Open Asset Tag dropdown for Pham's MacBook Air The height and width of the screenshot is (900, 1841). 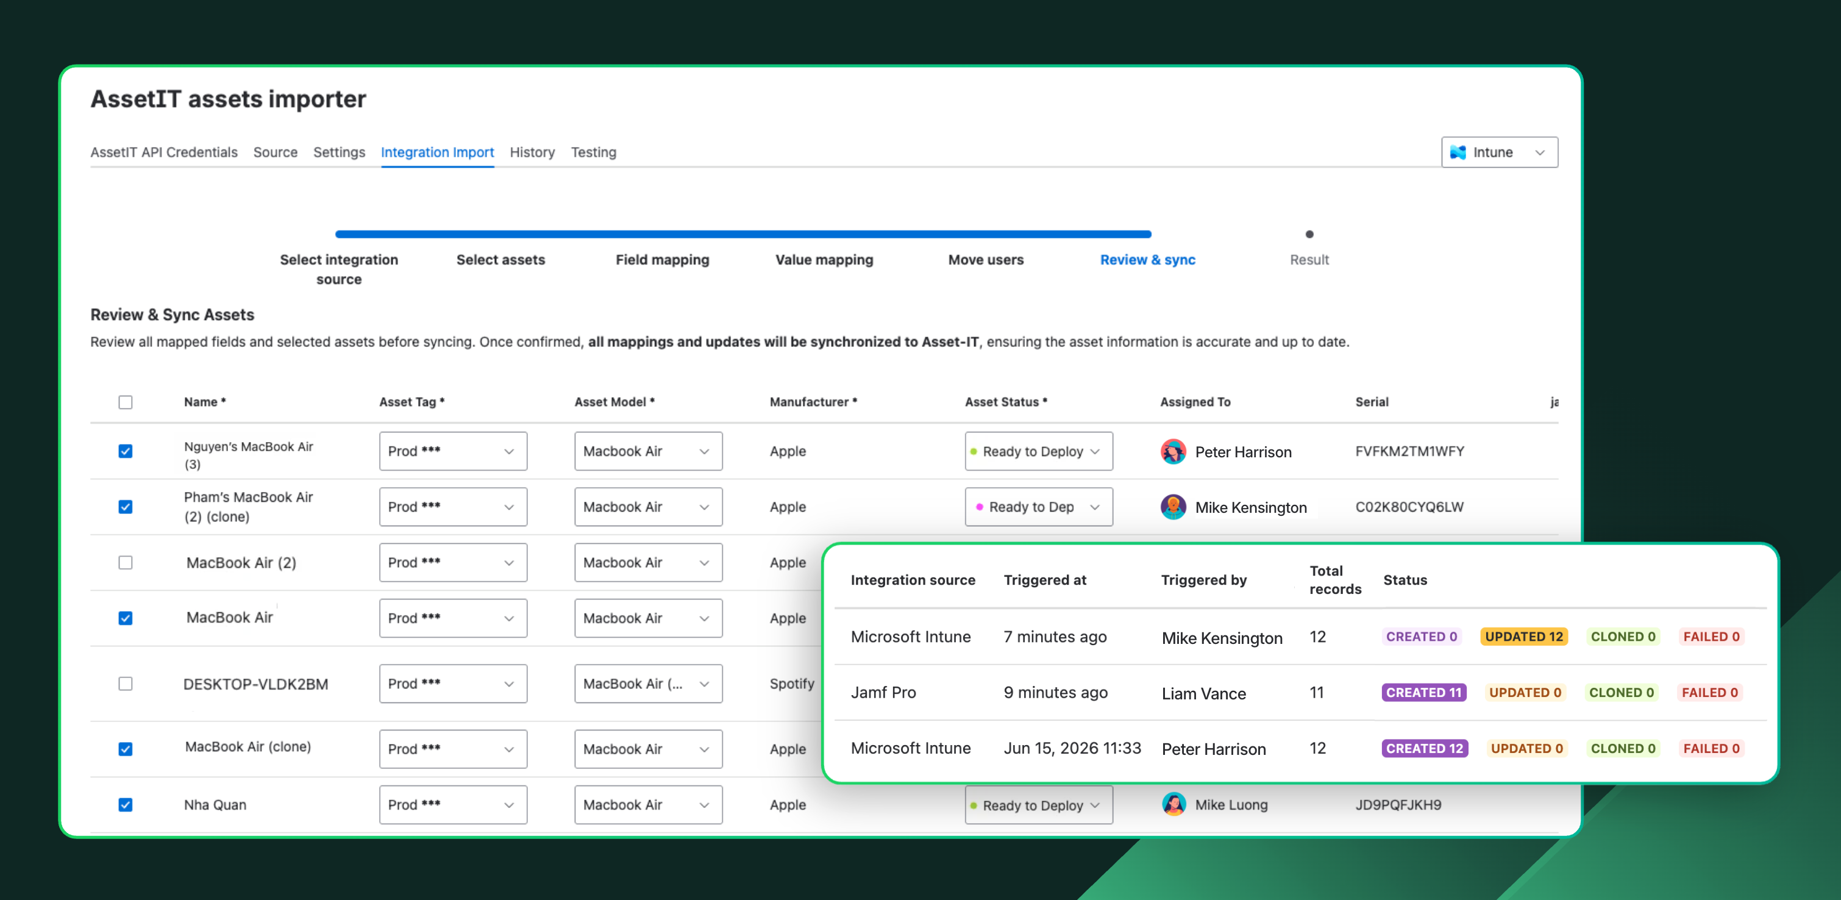pyautogui.click(x=453, y=507)
